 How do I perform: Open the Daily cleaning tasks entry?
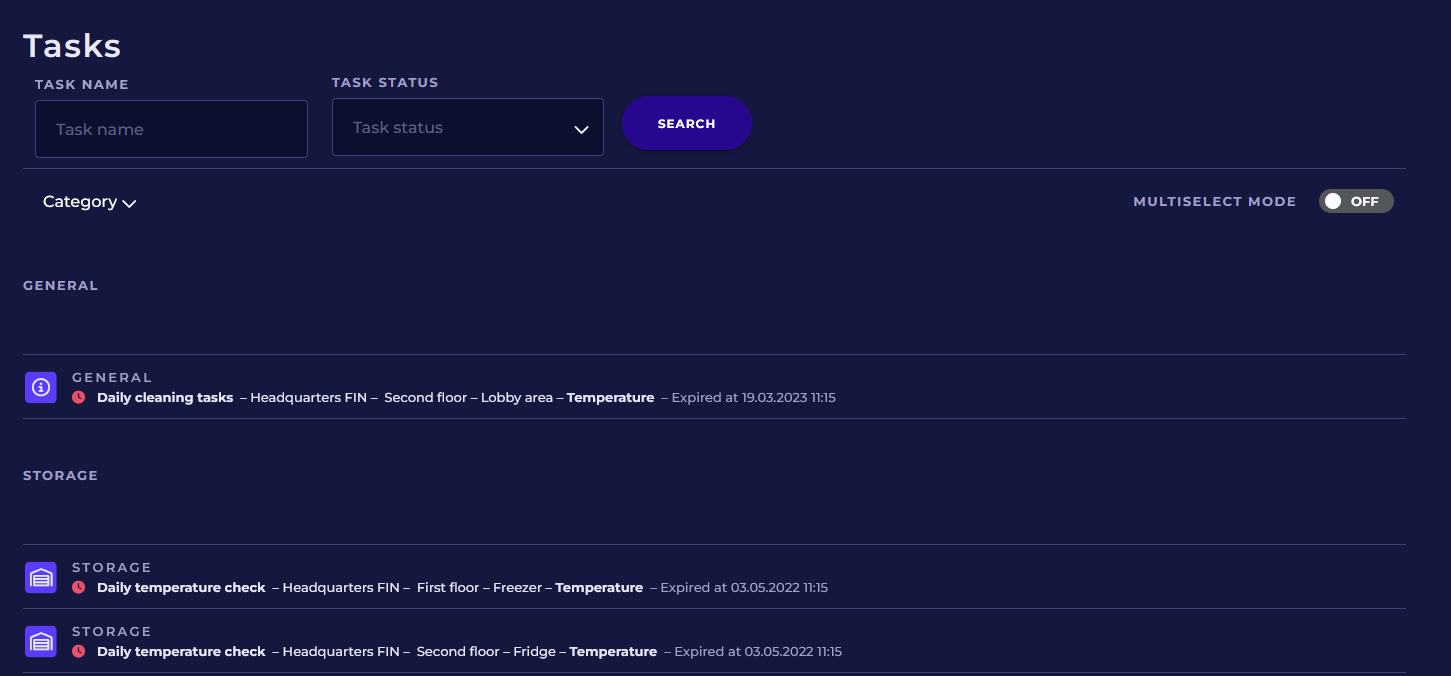click(x=165, y=397)
